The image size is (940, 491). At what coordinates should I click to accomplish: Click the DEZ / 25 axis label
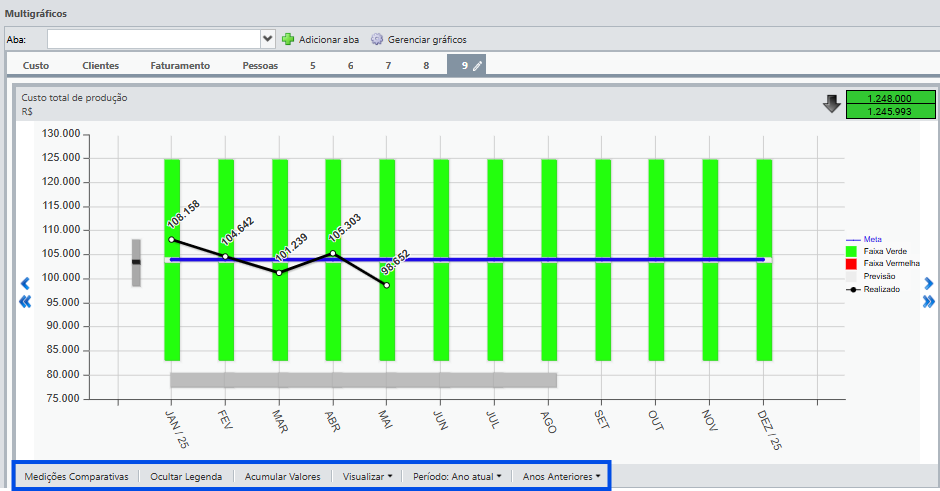[x=770, y=430]
